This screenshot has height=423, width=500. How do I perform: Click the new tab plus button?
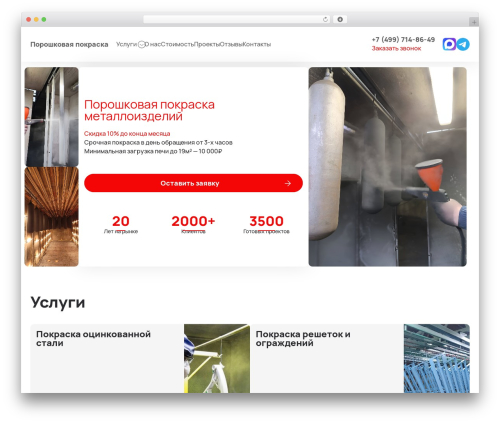pos(474,22)
